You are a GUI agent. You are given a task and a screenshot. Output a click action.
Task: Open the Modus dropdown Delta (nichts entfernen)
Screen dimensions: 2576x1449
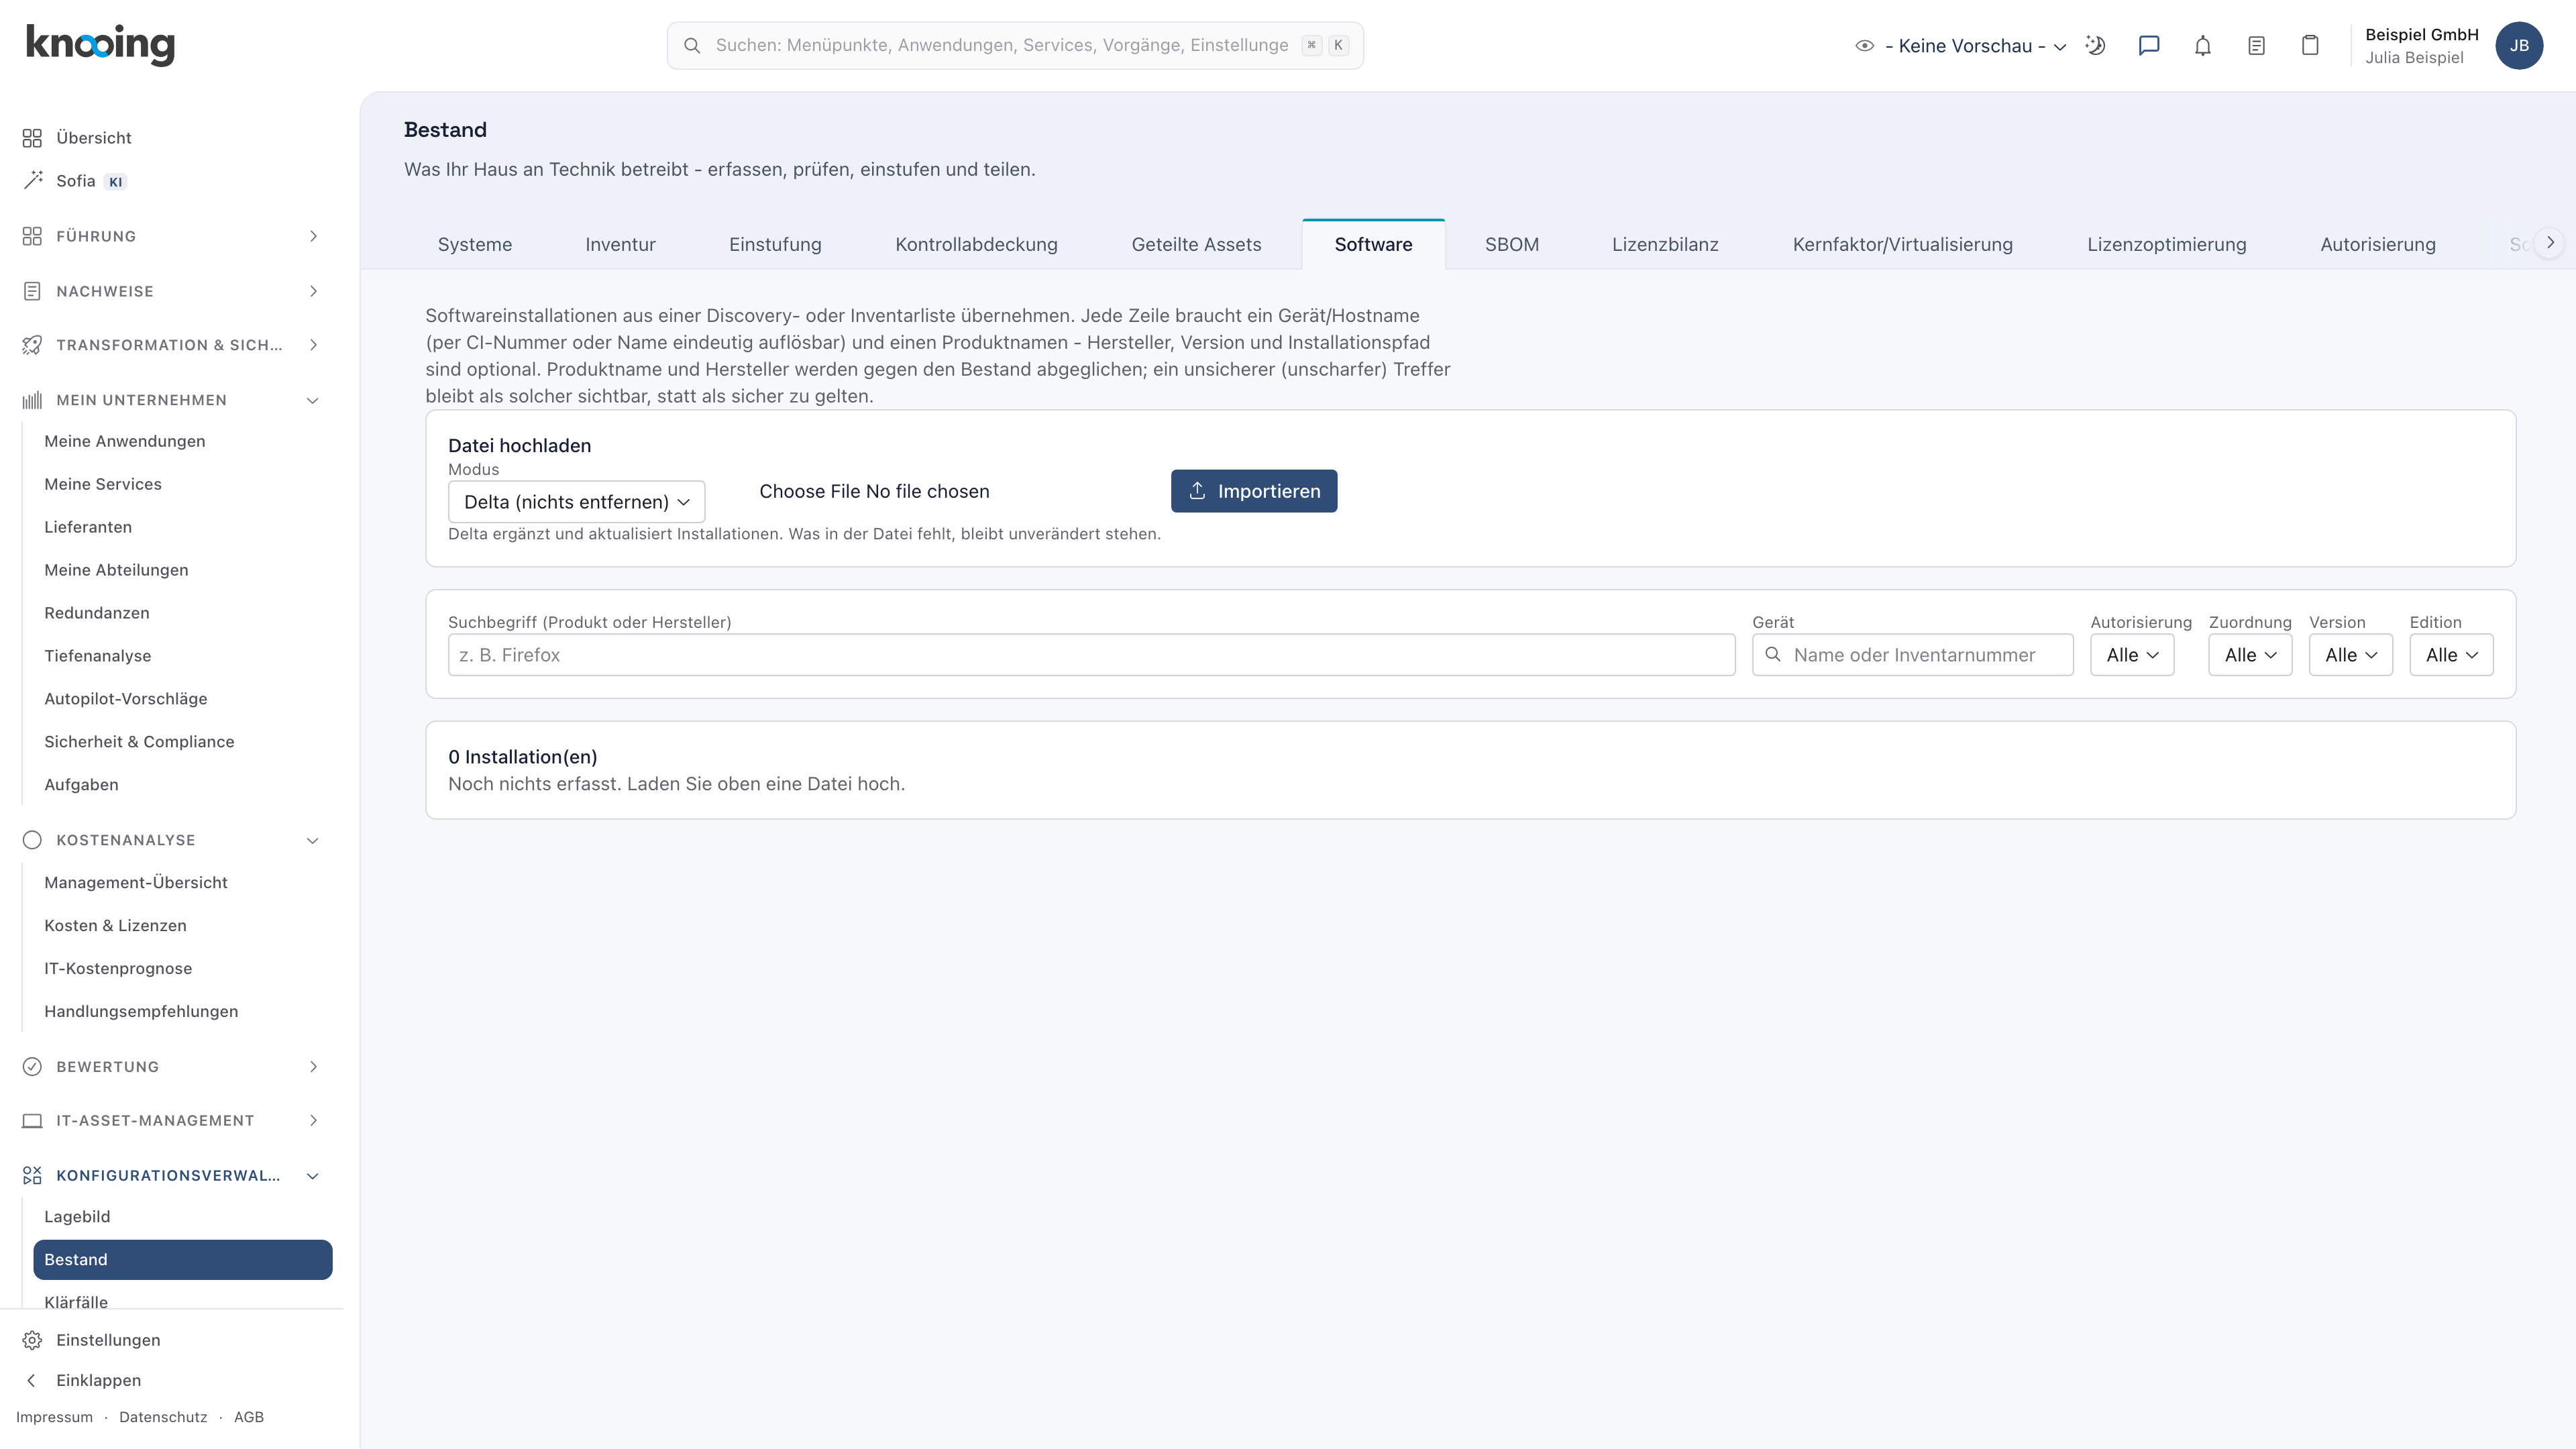coord(576,502)
